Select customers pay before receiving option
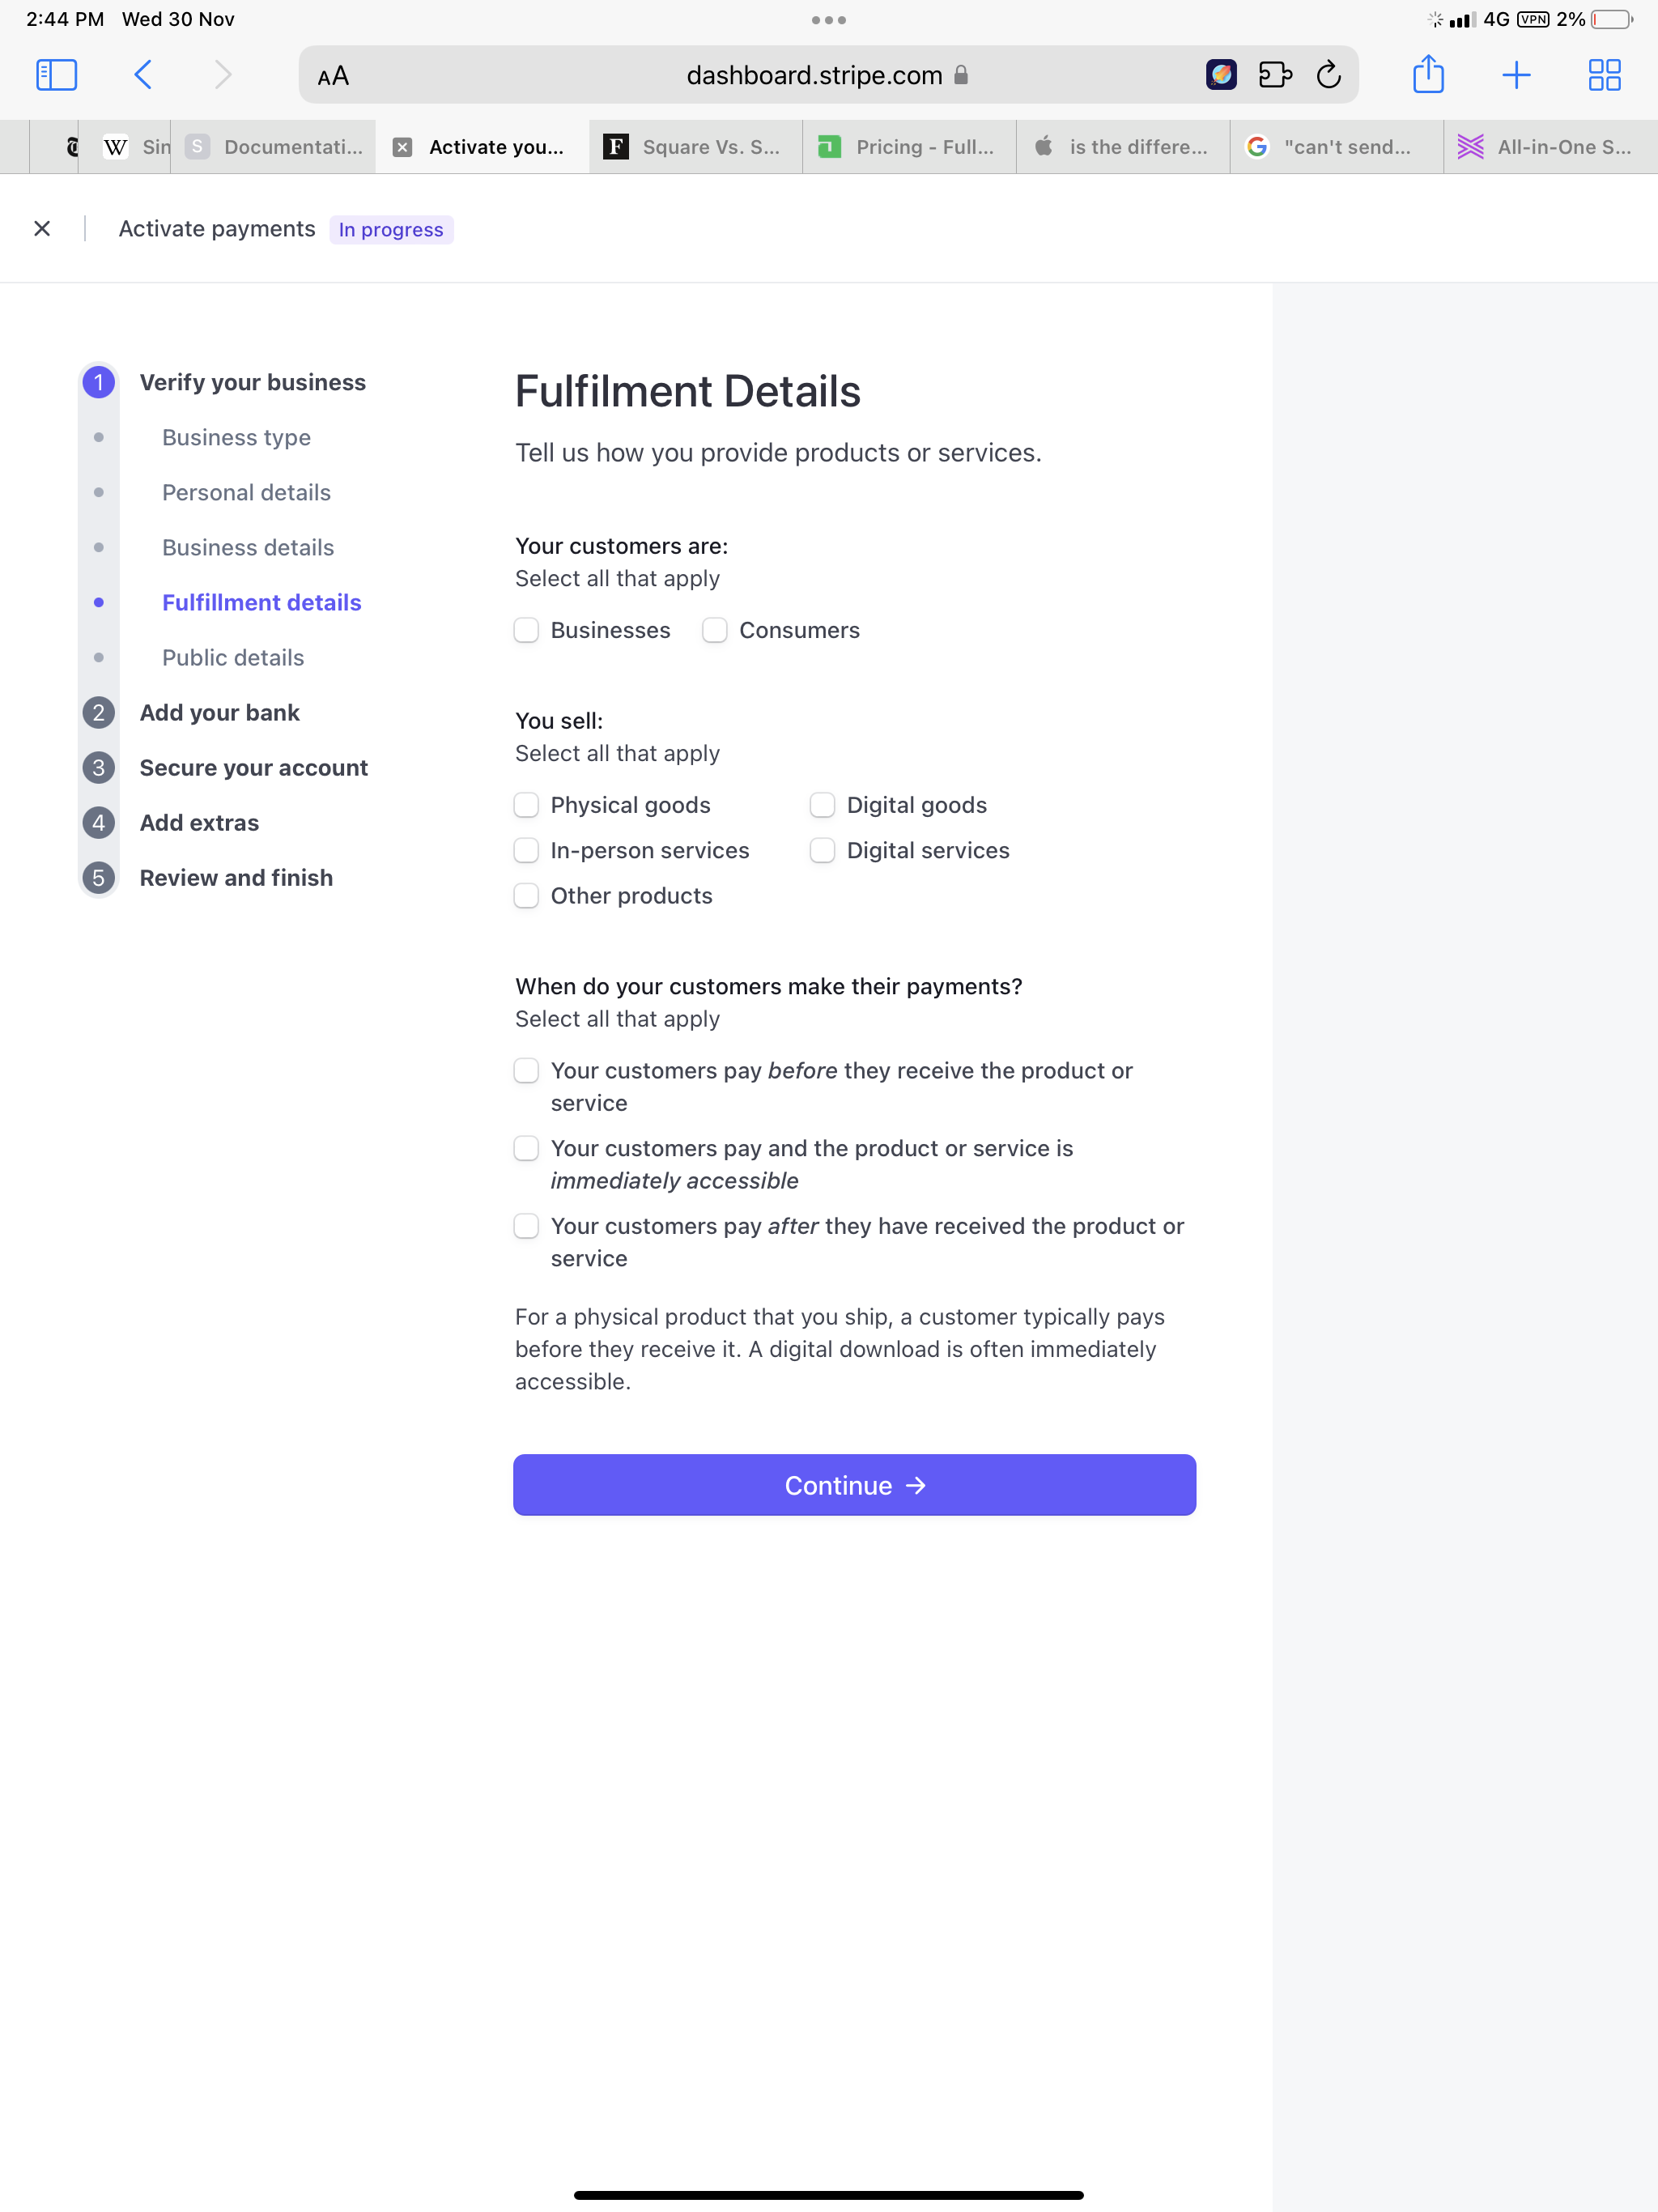This screenshot has height=2212, width=1658. (x=526, y=1071)
